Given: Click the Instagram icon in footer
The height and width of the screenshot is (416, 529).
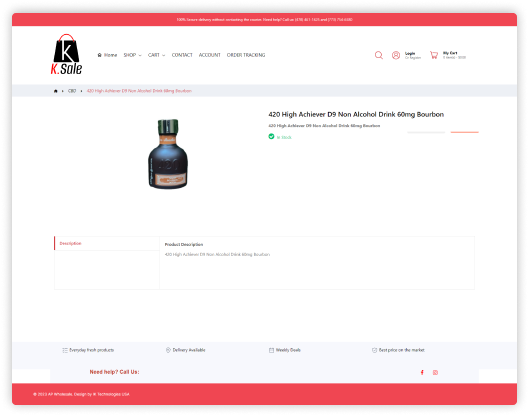Looking at the screenshot, I should tap(435, 372).
